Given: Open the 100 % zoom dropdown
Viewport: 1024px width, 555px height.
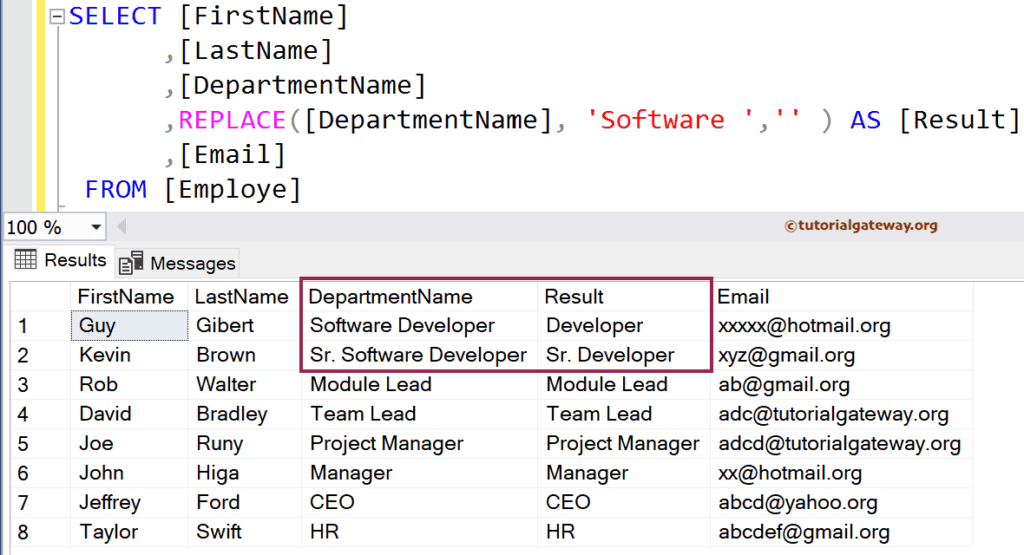Looking at the screenshot, I should (x=96, y=227).
